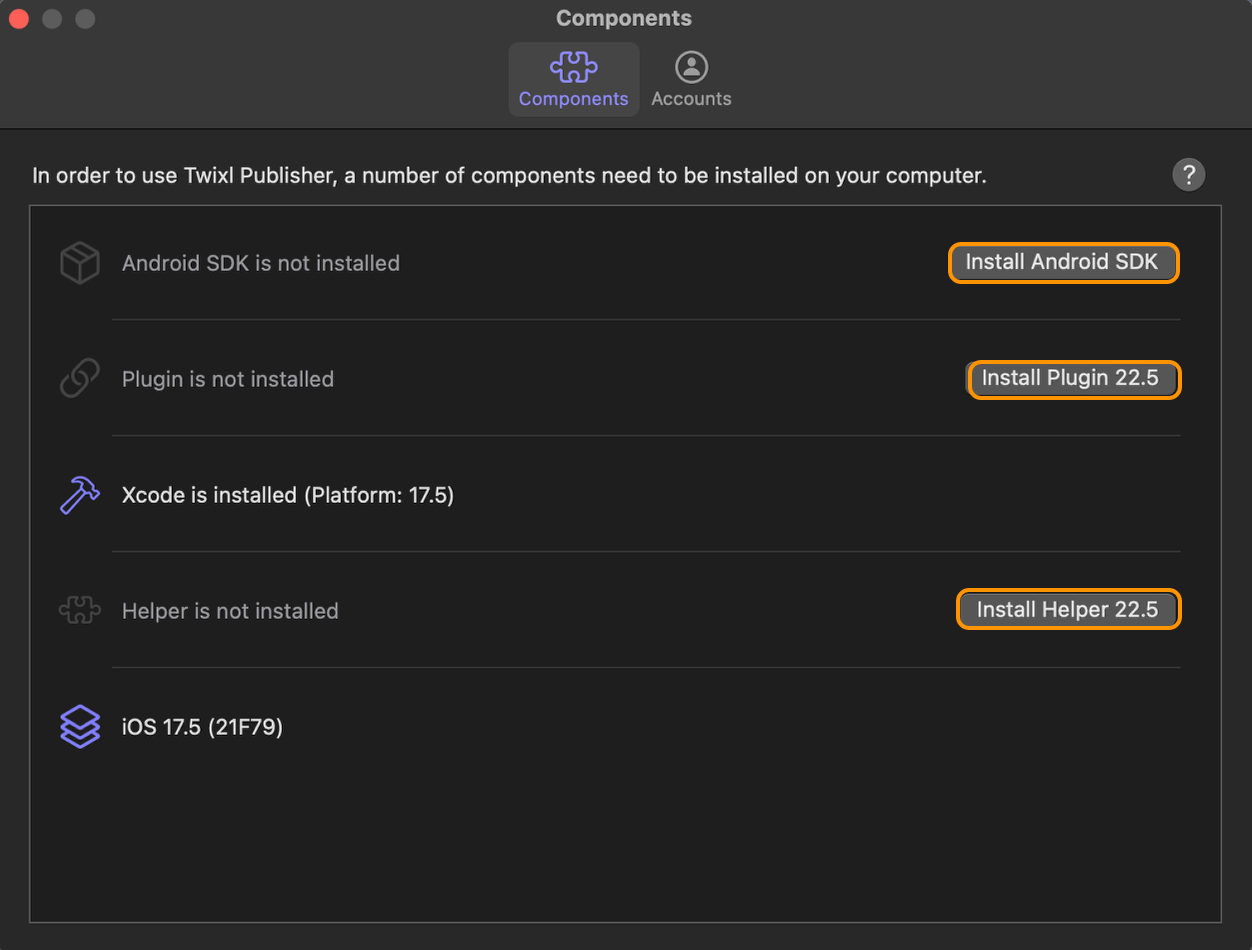Select "Android SDK is not installed" text

click(x=261, y=263)
